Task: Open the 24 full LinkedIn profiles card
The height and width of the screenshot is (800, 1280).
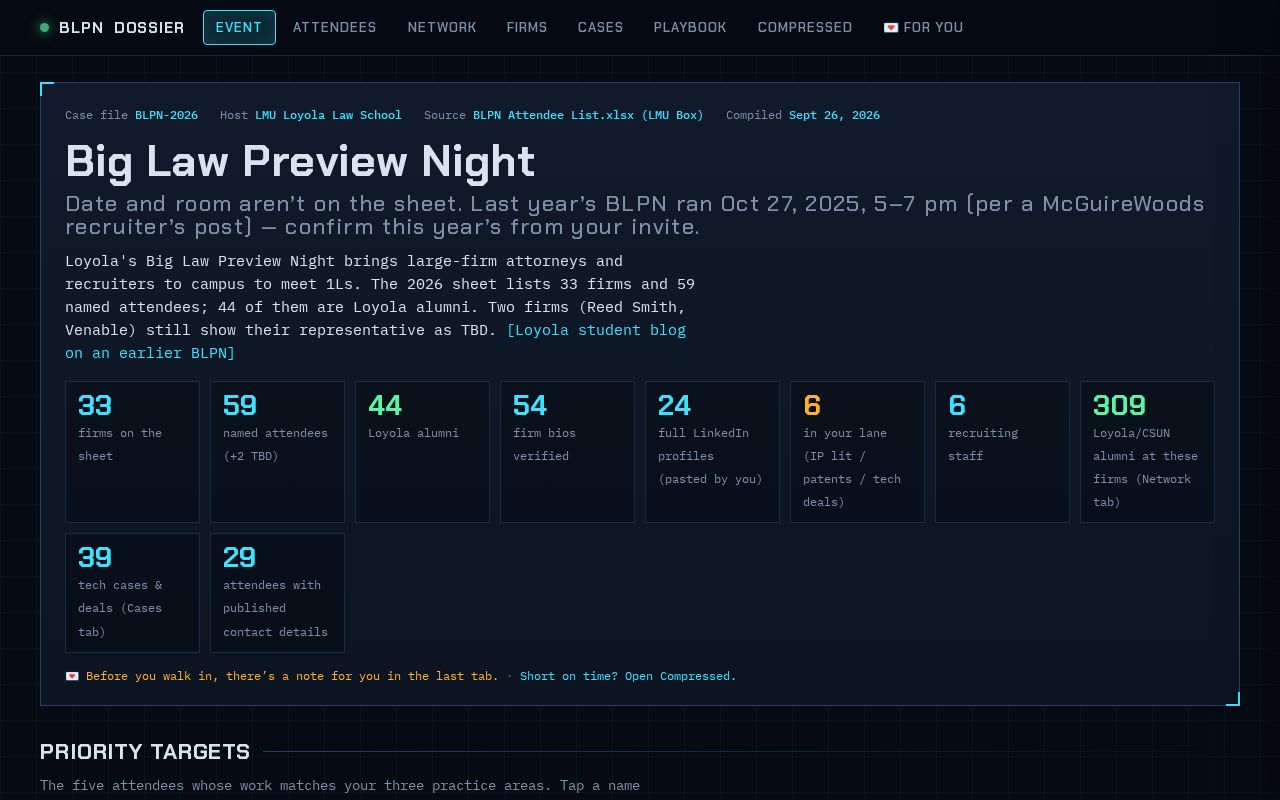Action: coord(712,452)
